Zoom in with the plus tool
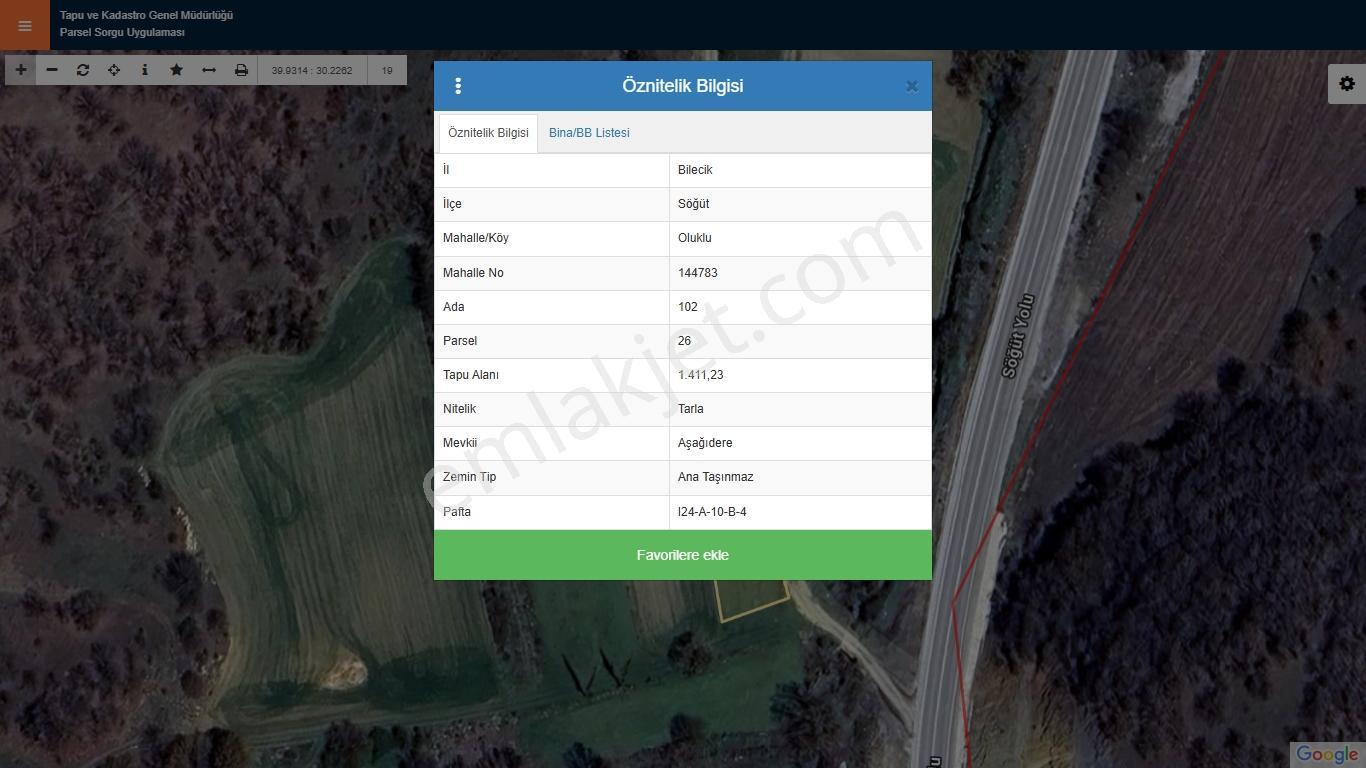Image resolution: width=1366 pixels, height=768 pixels. pyautogui.click(x=21, y=70)
